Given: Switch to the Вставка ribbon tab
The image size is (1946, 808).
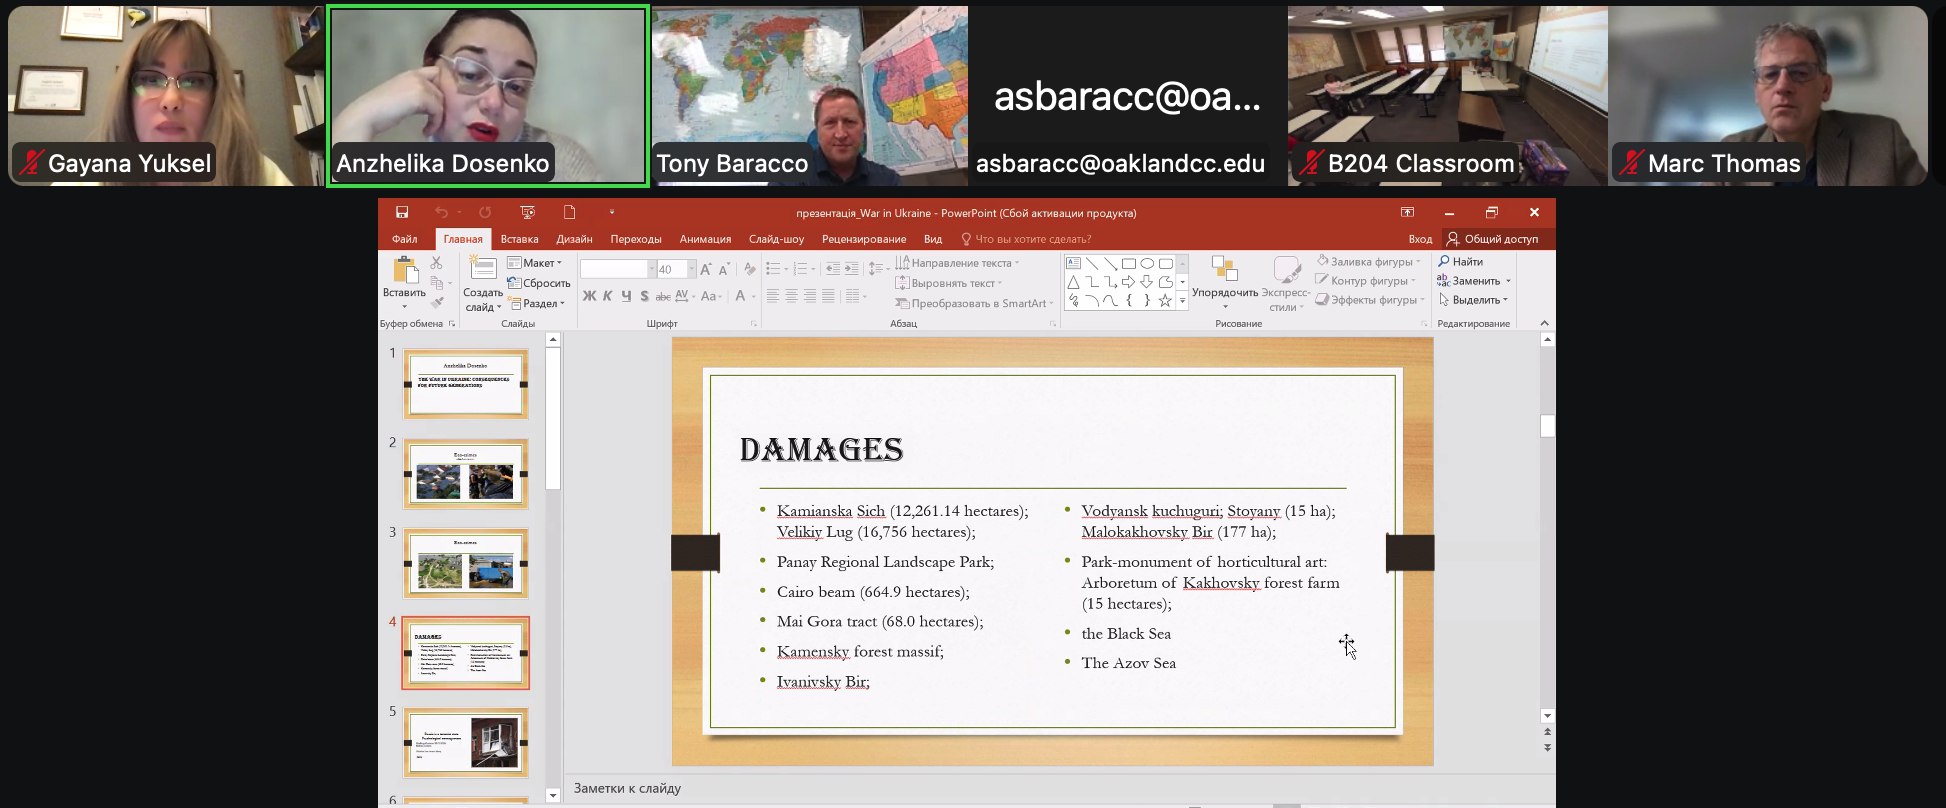Looking at the screenshot, I should click(519, 239).
